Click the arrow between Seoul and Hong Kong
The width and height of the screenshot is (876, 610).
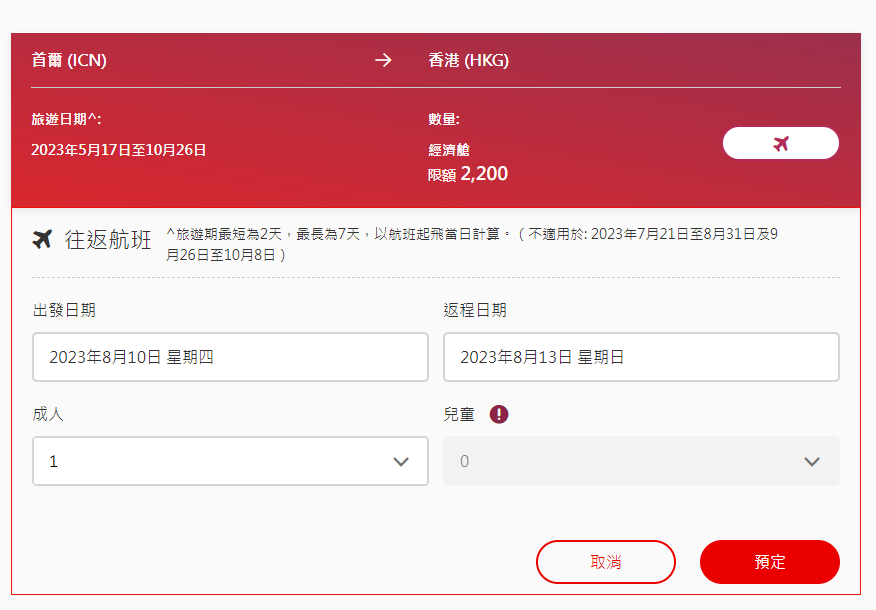pyautogui.click(x=383, y=60)
